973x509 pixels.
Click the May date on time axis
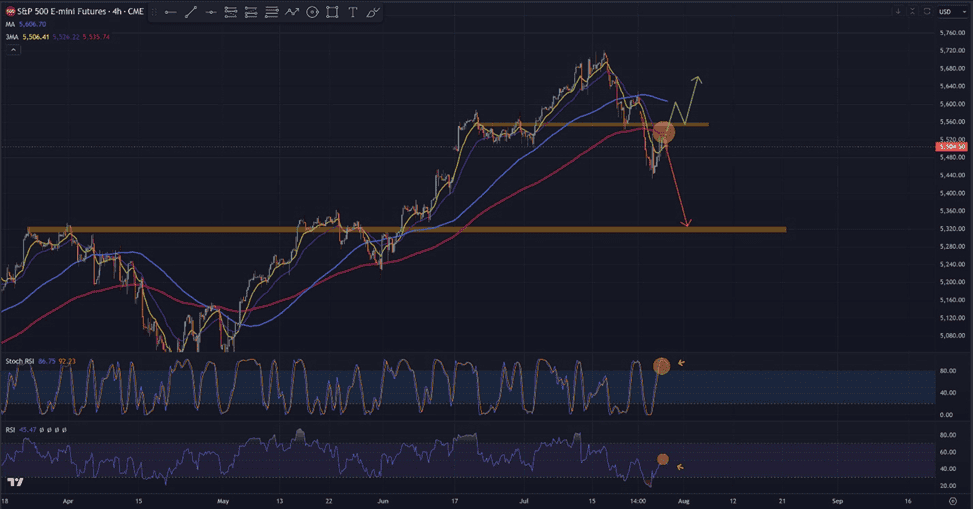coord(223,501)
